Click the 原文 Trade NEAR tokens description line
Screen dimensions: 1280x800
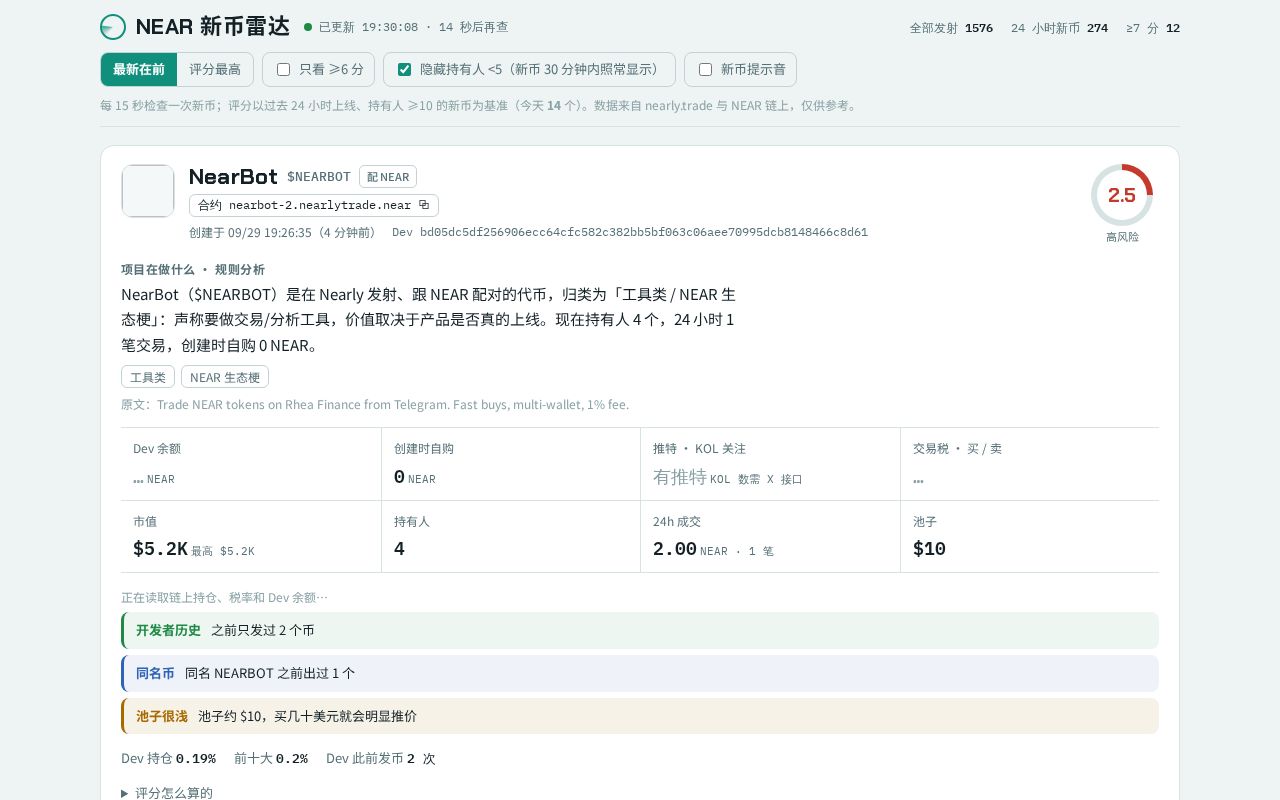click(375, 405)
